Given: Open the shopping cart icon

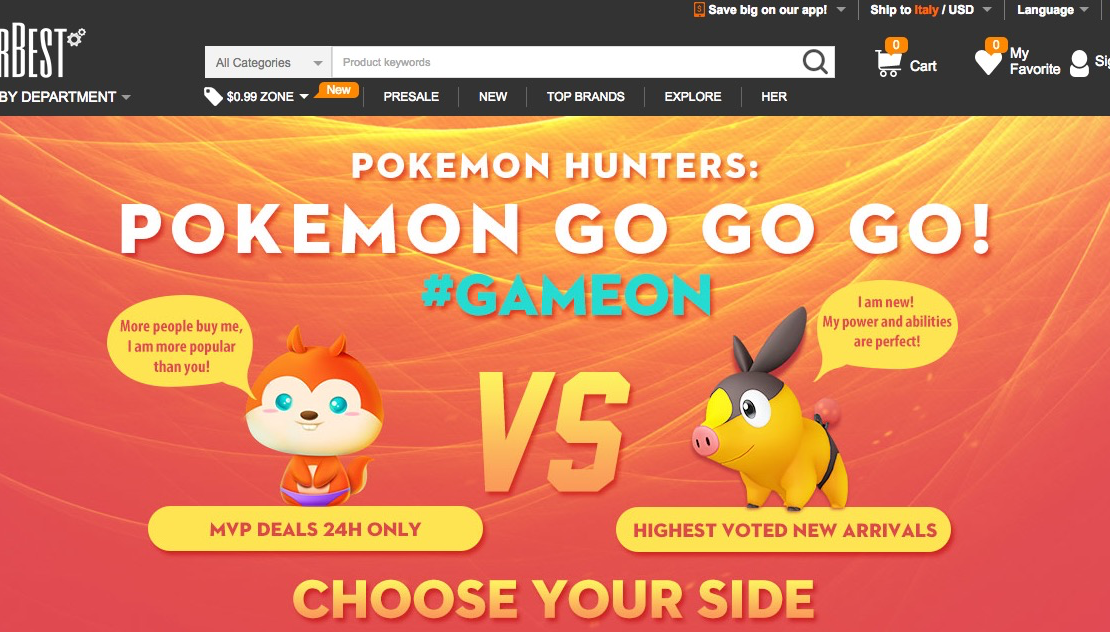Looking at the screenshot, I should pyautogui.click(x=888, y=64).
